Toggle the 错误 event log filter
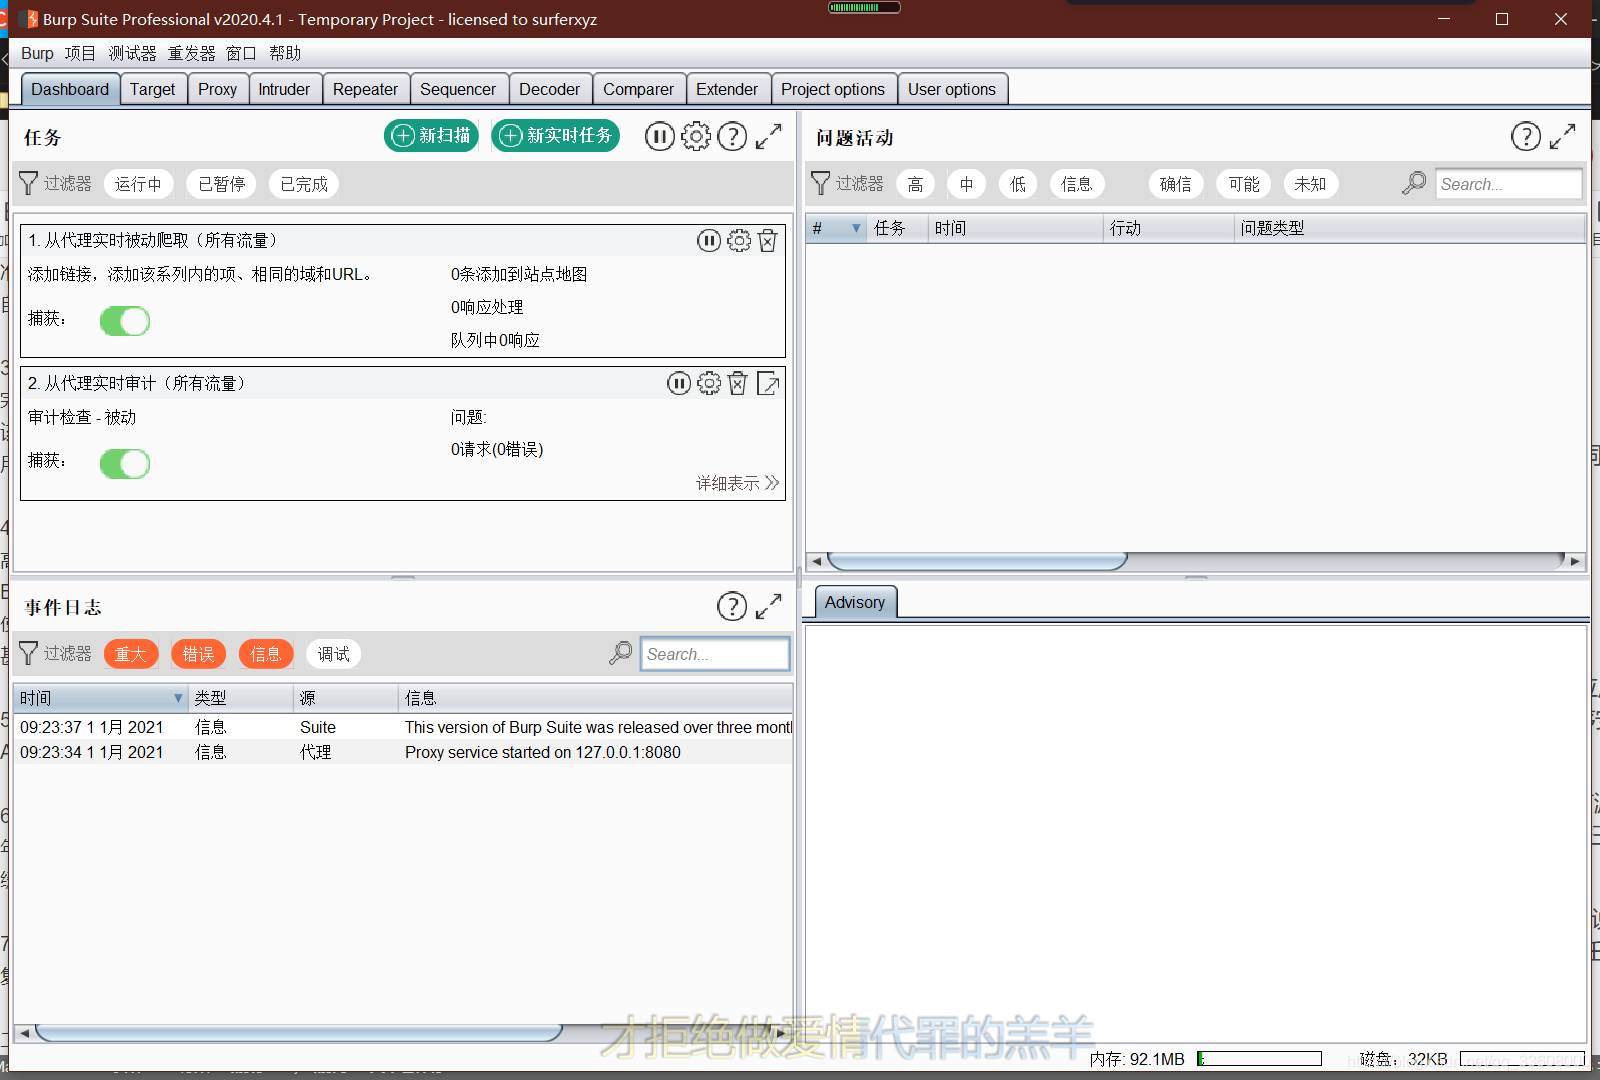 [198, 654]
